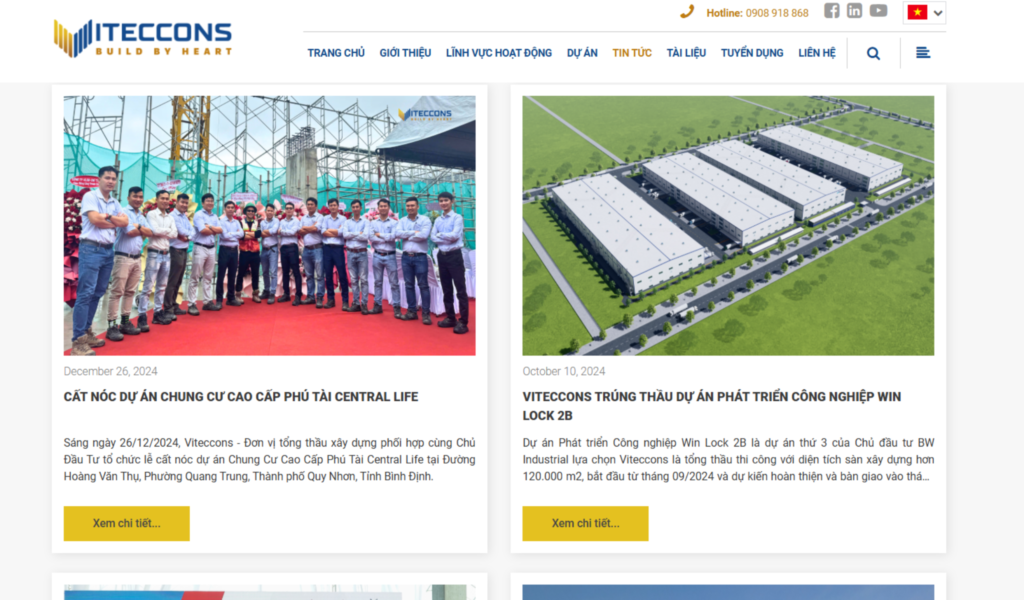Open the LinkedIn social icon

point(854,10)
